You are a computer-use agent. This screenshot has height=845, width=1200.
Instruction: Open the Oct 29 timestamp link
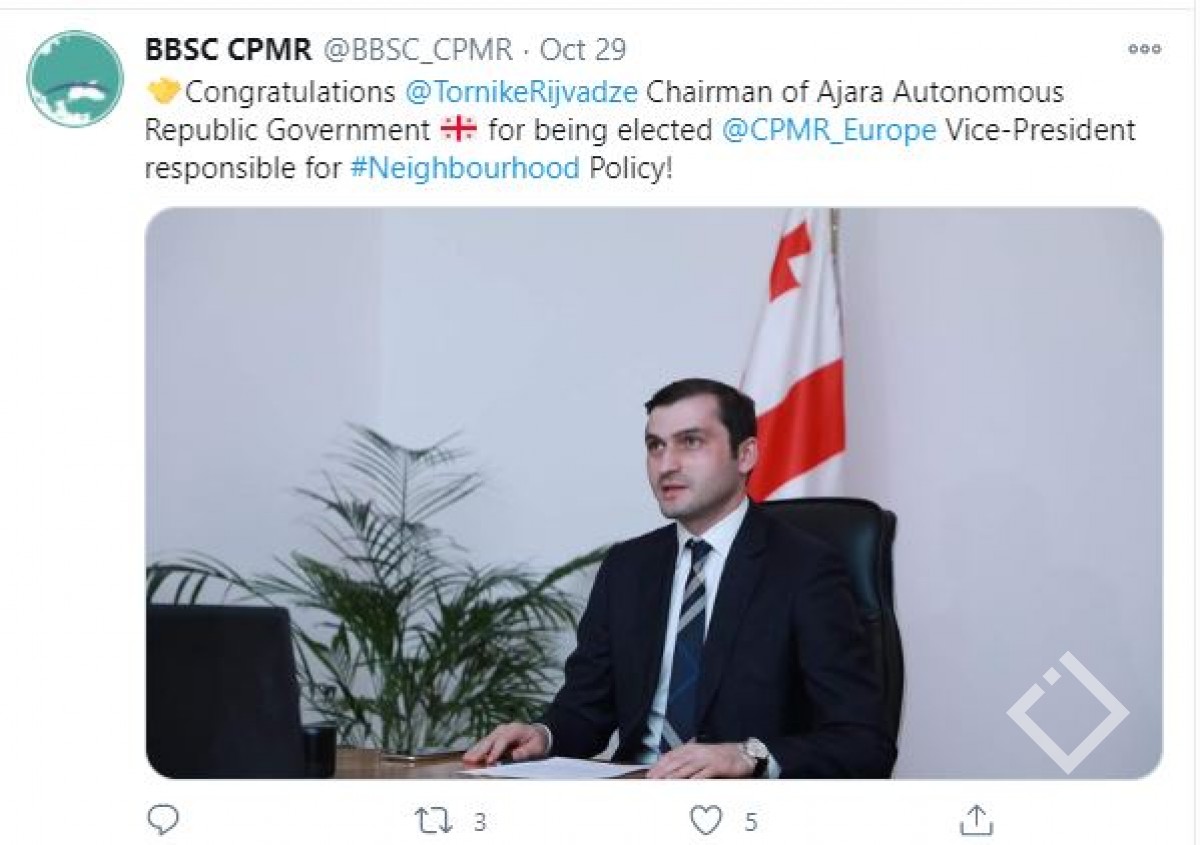click(x=583, y=49)
